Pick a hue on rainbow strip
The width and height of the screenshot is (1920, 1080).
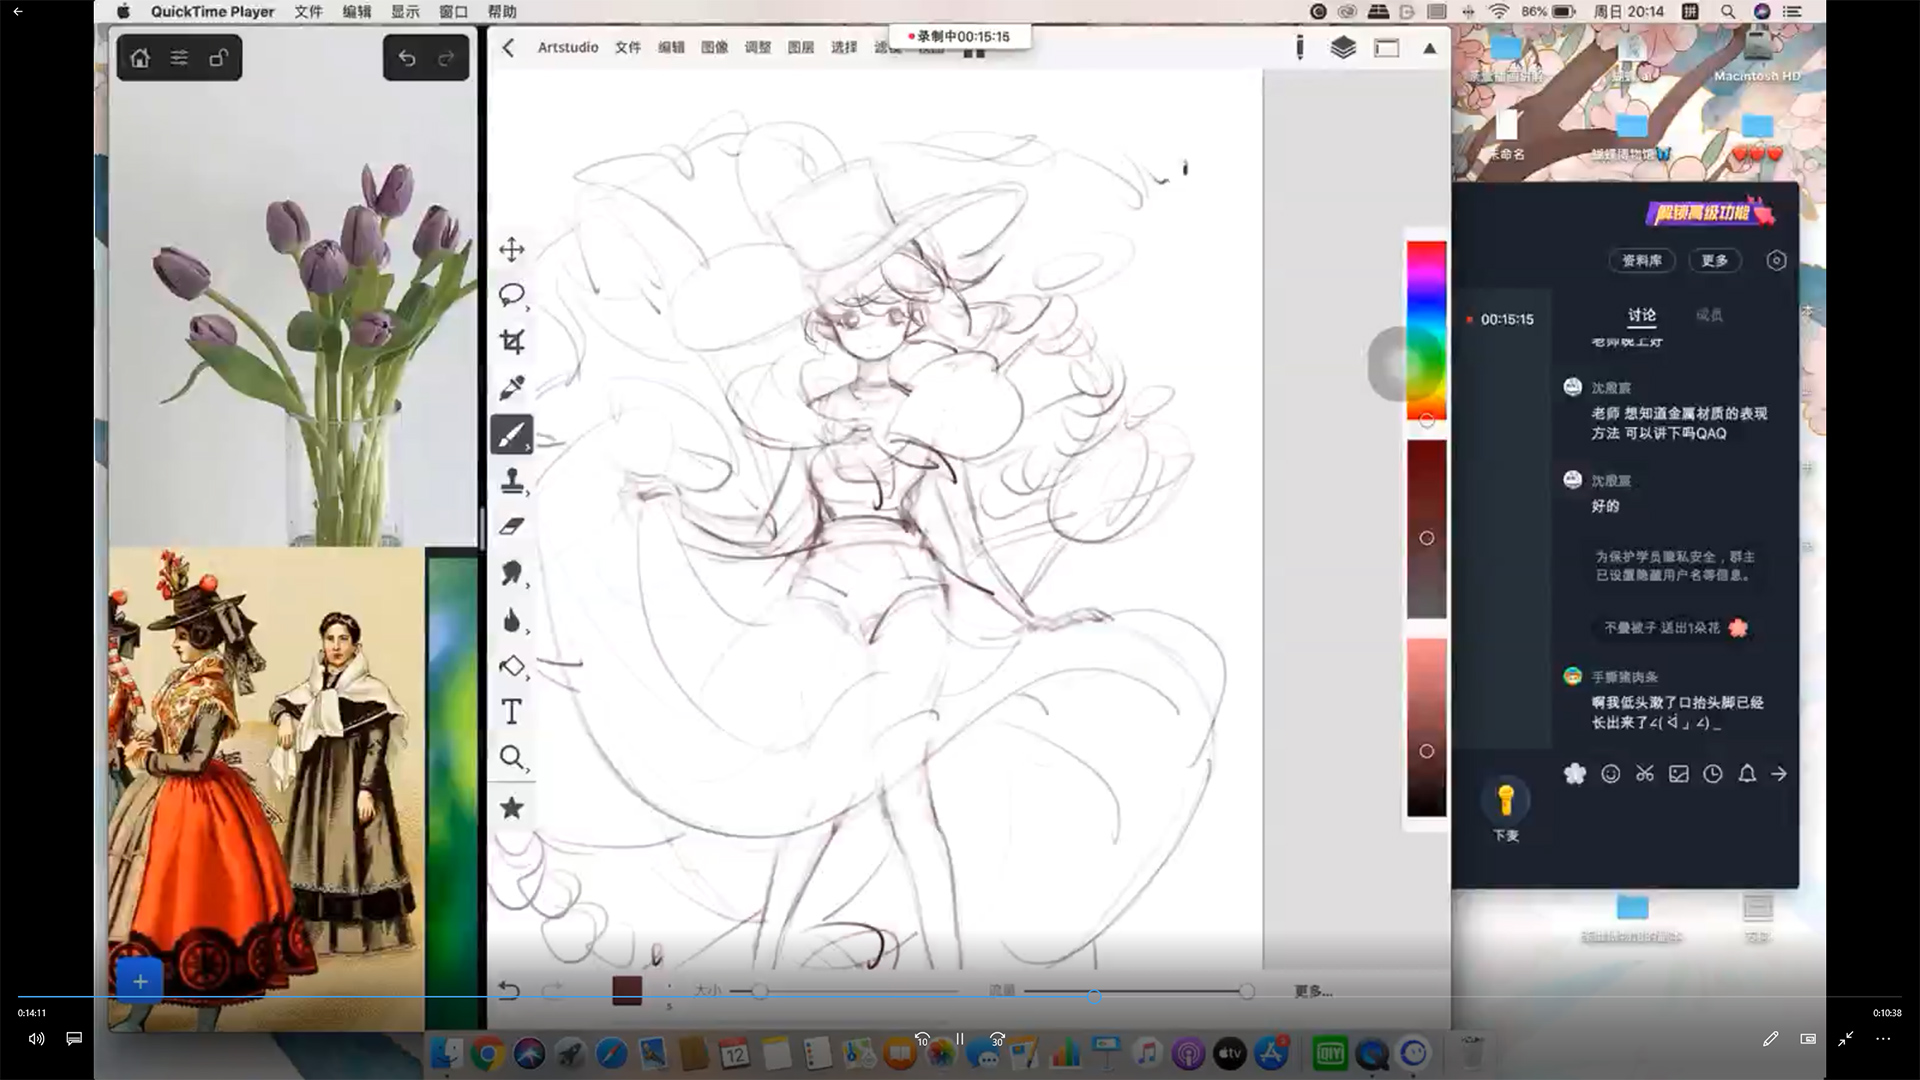[1427, 330]
